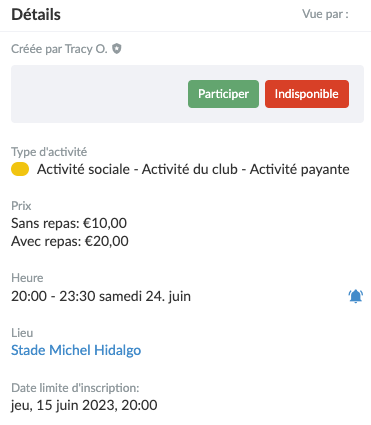The width and height of the screenshot is (371, 425).
Task: Confirm attendance with the green Participer button
Action: coord(223,94)
